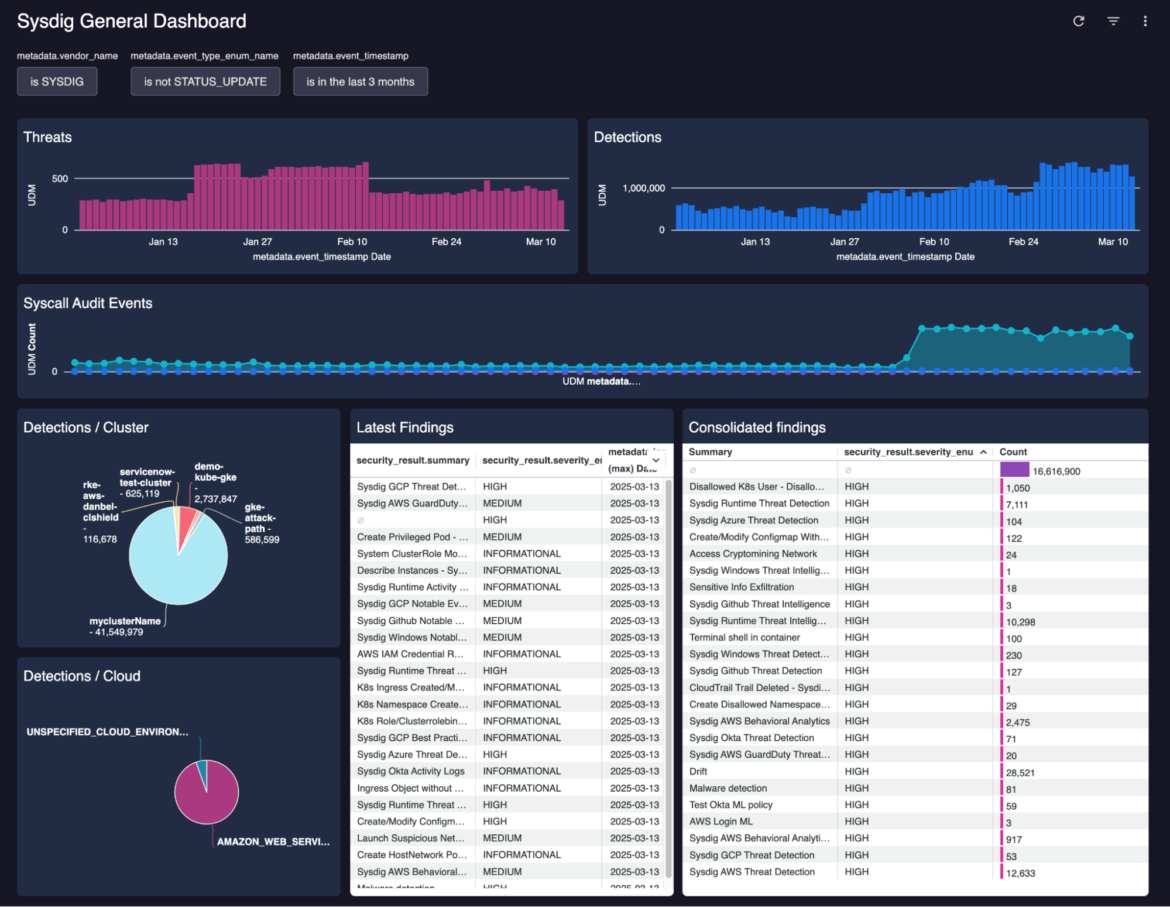Select 'Launch Suspicious Net…' finding
Viewport: 1170px width, 907px height.
[410, 838]
